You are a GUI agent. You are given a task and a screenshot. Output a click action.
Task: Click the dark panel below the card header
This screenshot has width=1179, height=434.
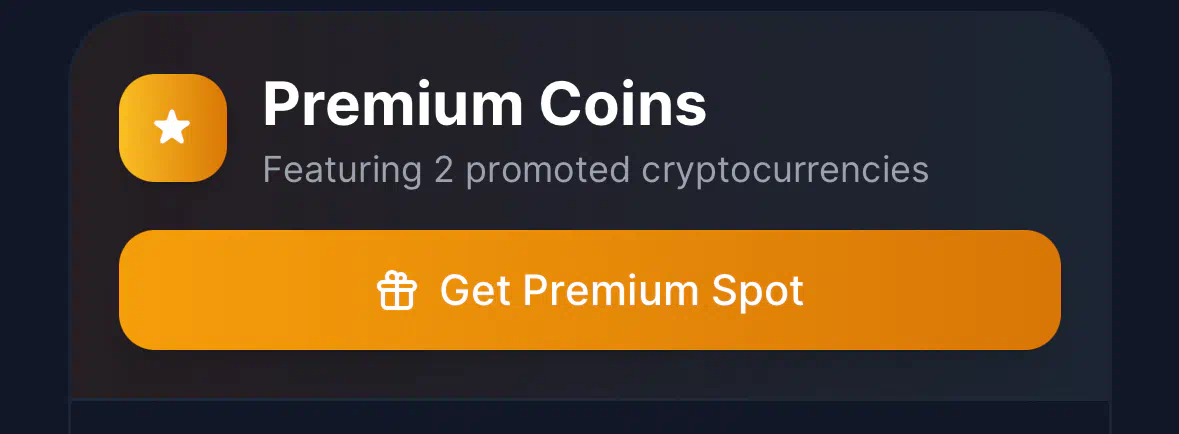coord(590,417)
